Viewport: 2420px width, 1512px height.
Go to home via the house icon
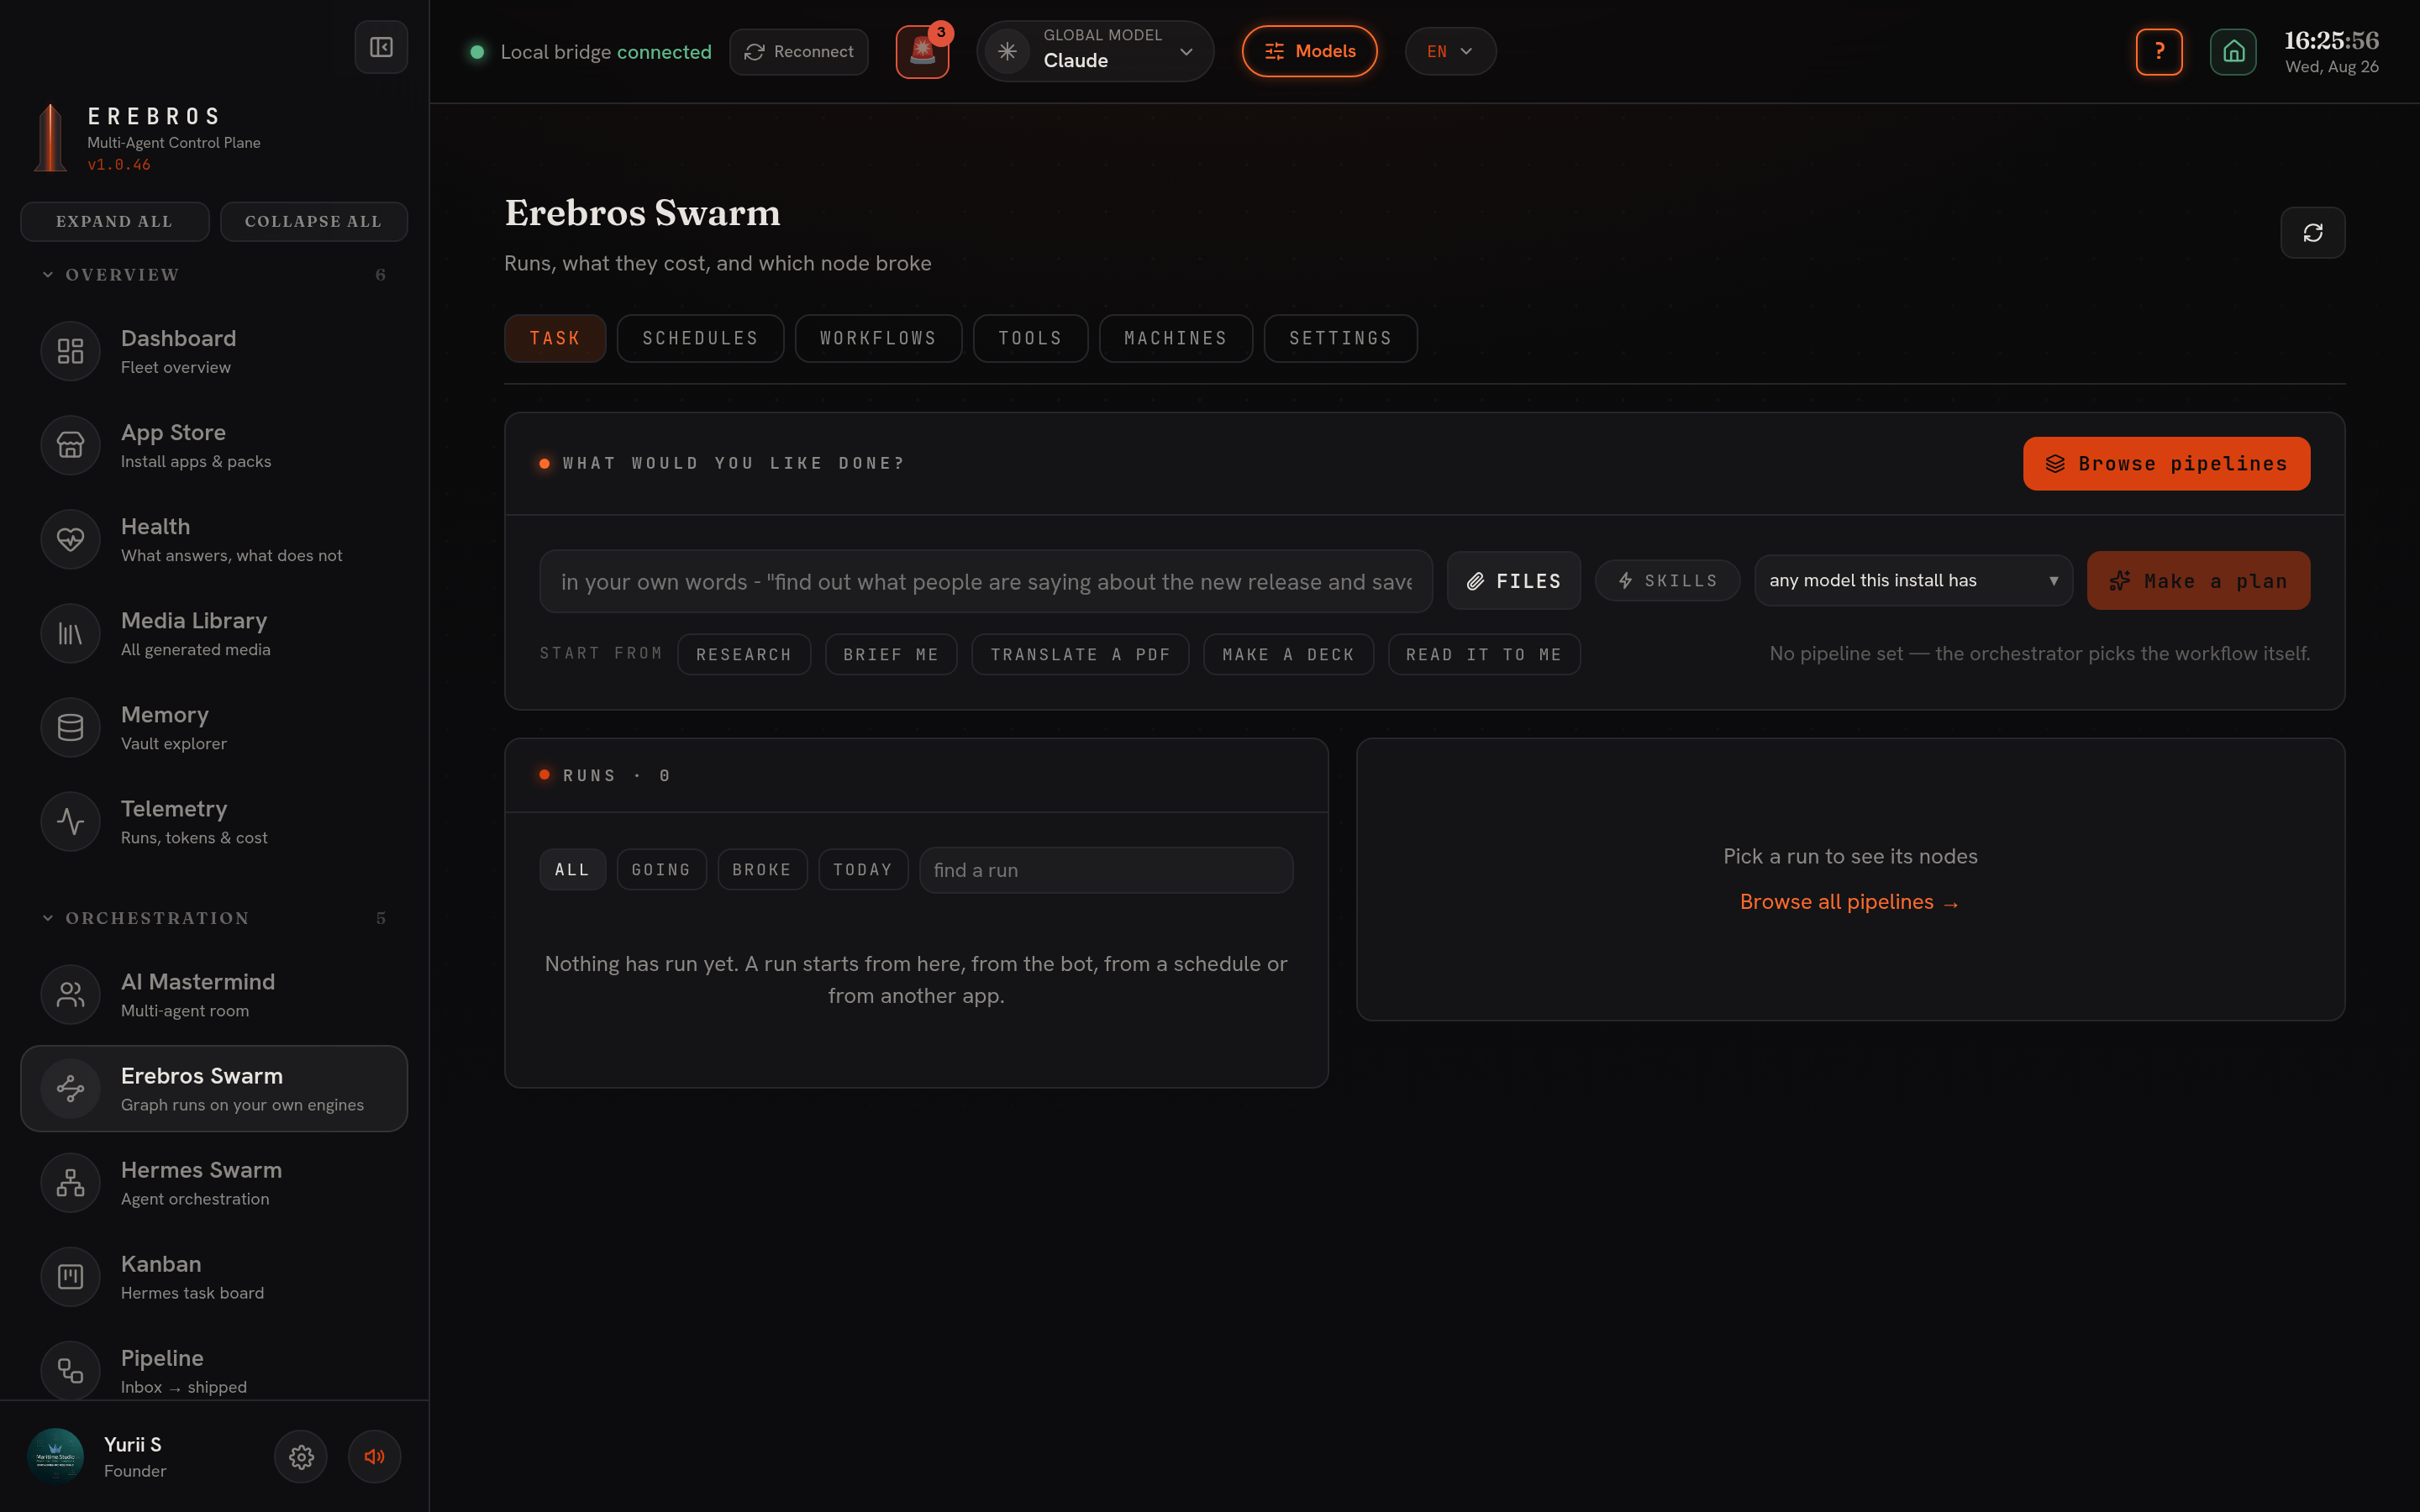[x=2233, y=51]
